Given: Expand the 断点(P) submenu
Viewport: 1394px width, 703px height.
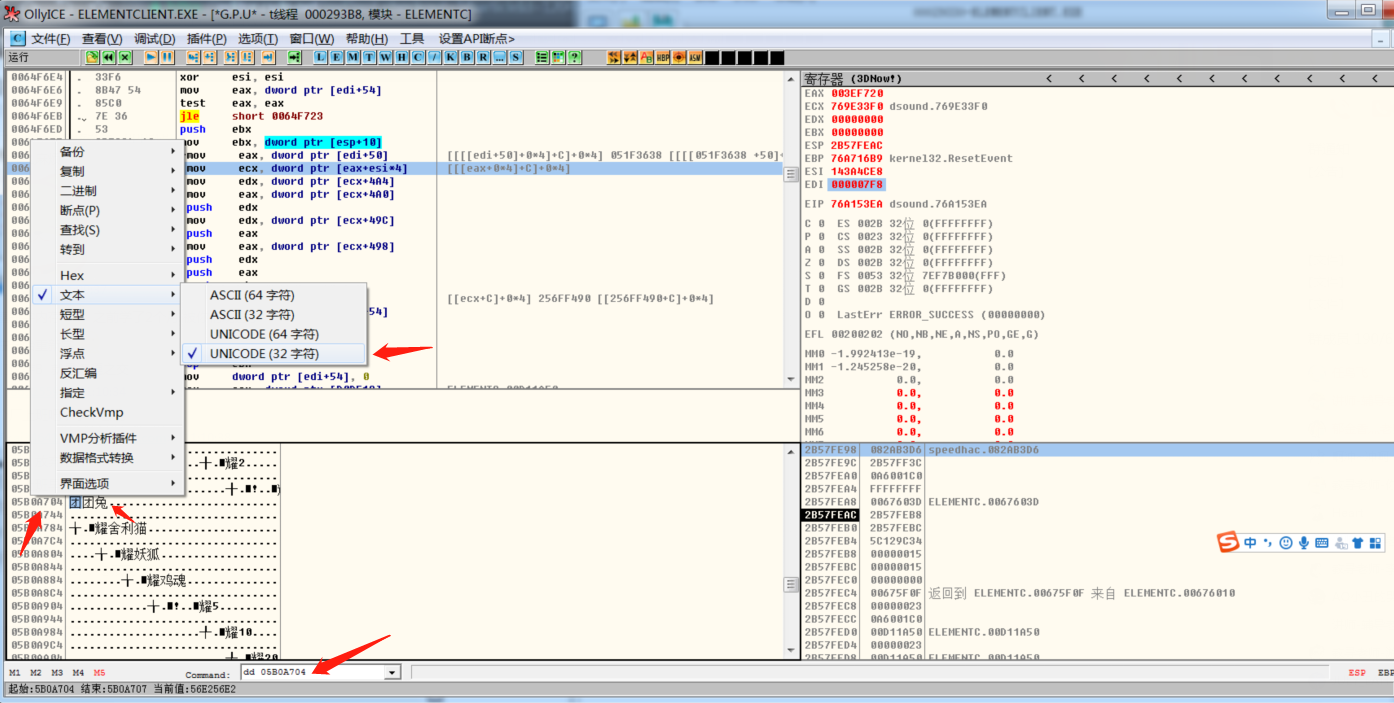Looking at the screenshot, I should [x=107, y=211].
